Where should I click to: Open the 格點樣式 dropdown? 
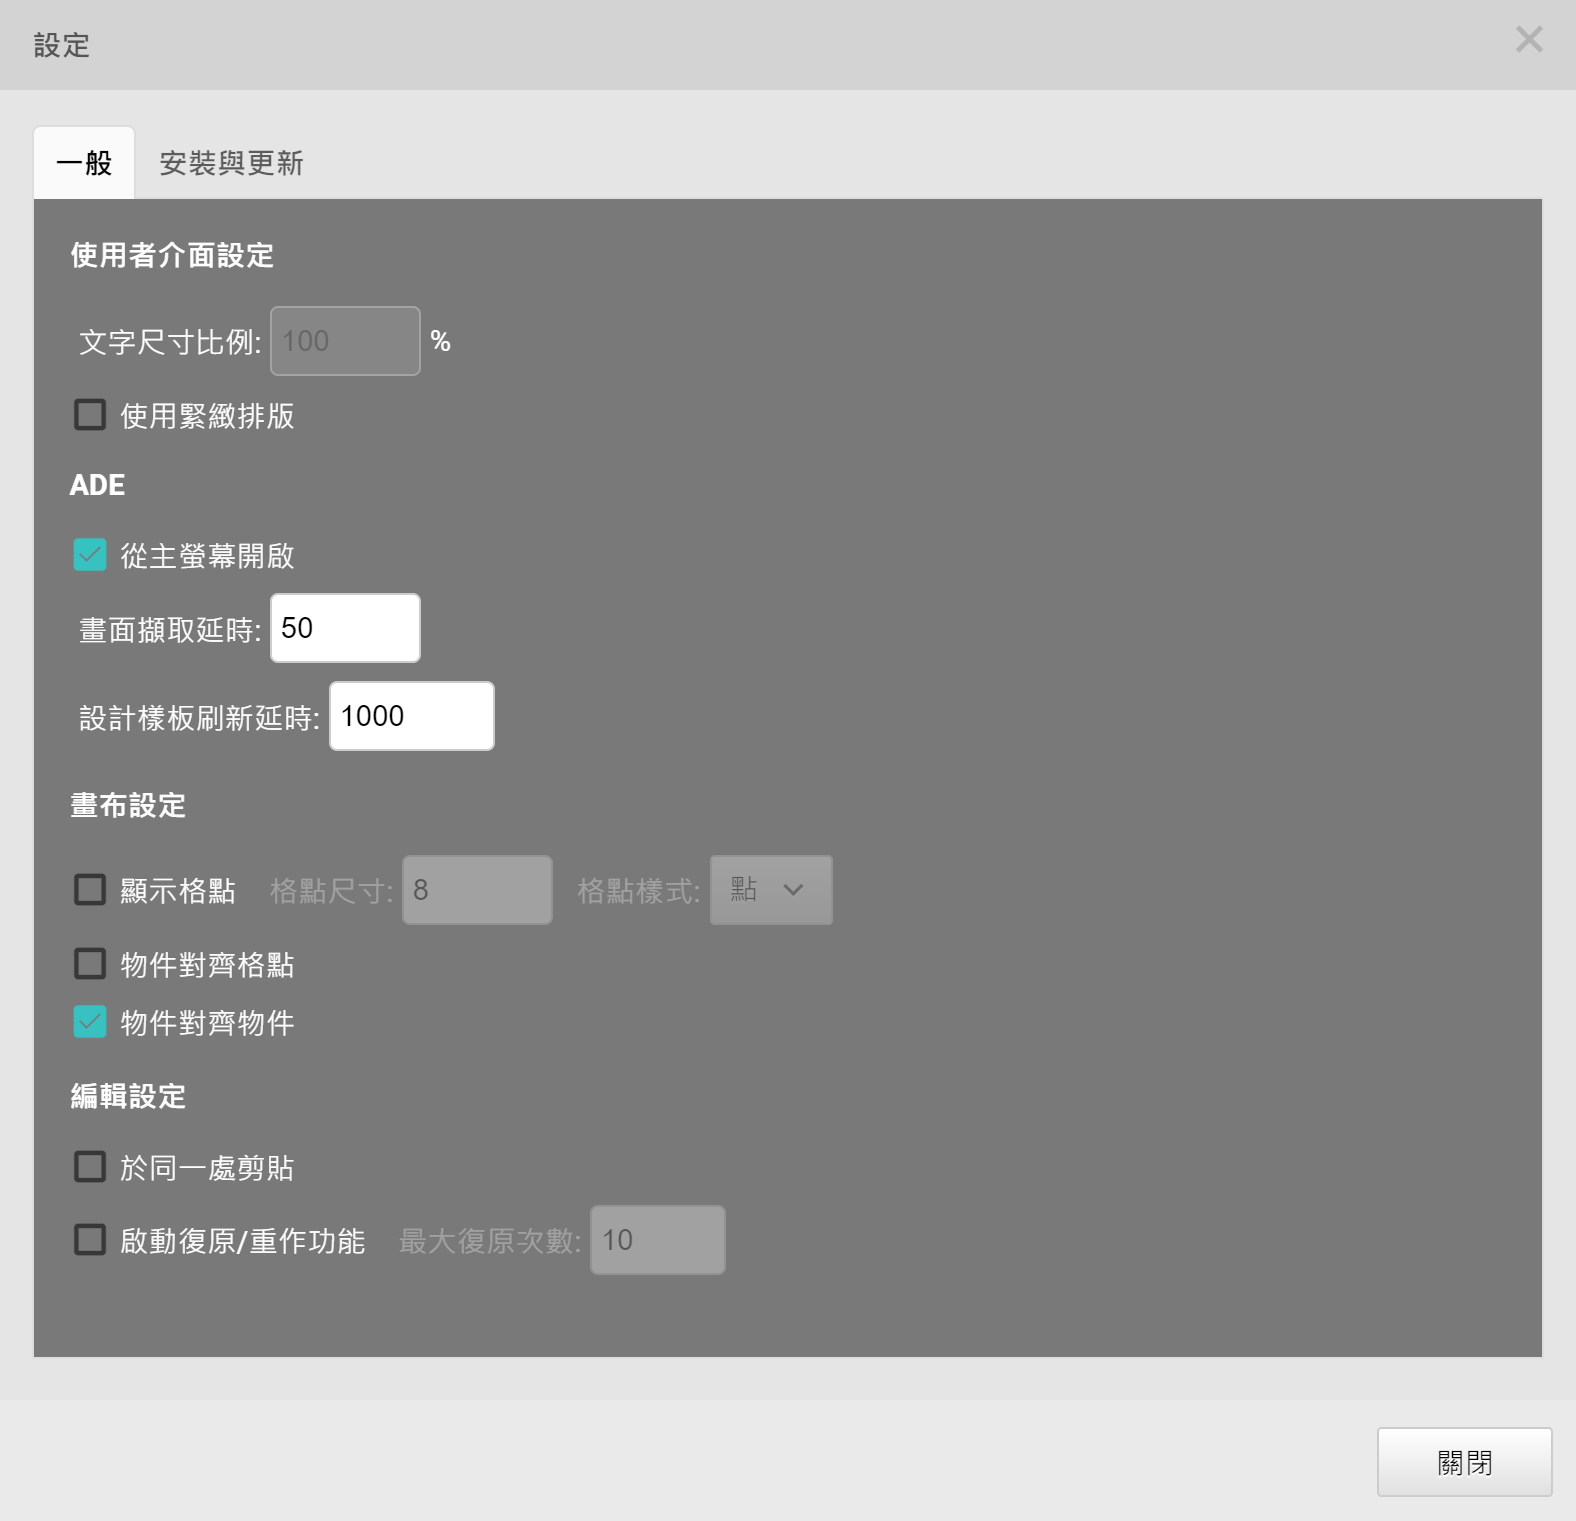tap(771, 890)
